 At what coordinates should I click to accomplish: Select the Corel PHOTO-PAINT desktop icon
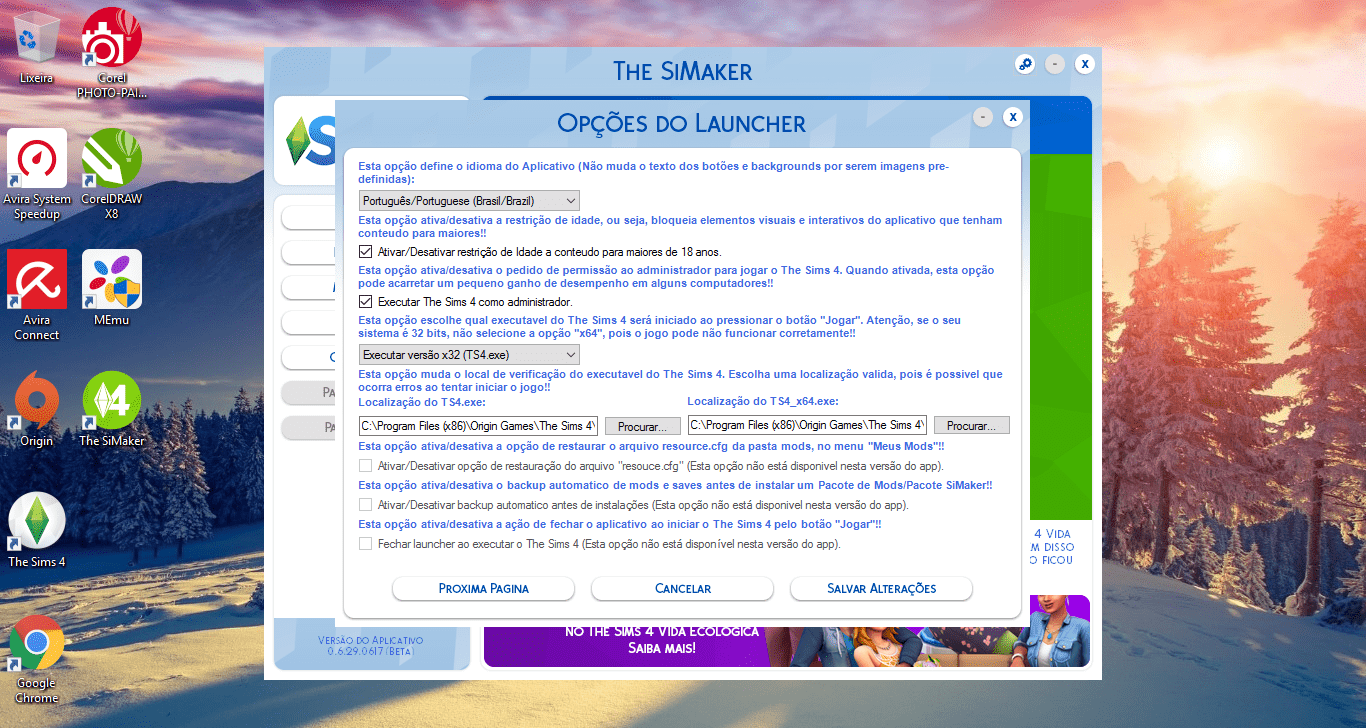point(111,54)
